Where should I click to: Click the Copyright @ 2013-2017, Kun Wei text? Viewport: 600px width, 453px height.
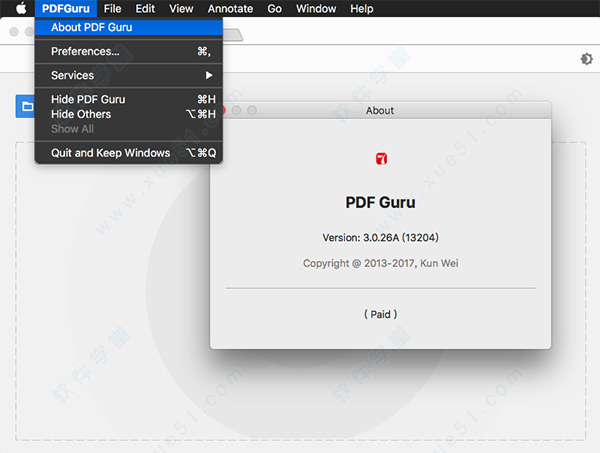[x=380, y=263]
